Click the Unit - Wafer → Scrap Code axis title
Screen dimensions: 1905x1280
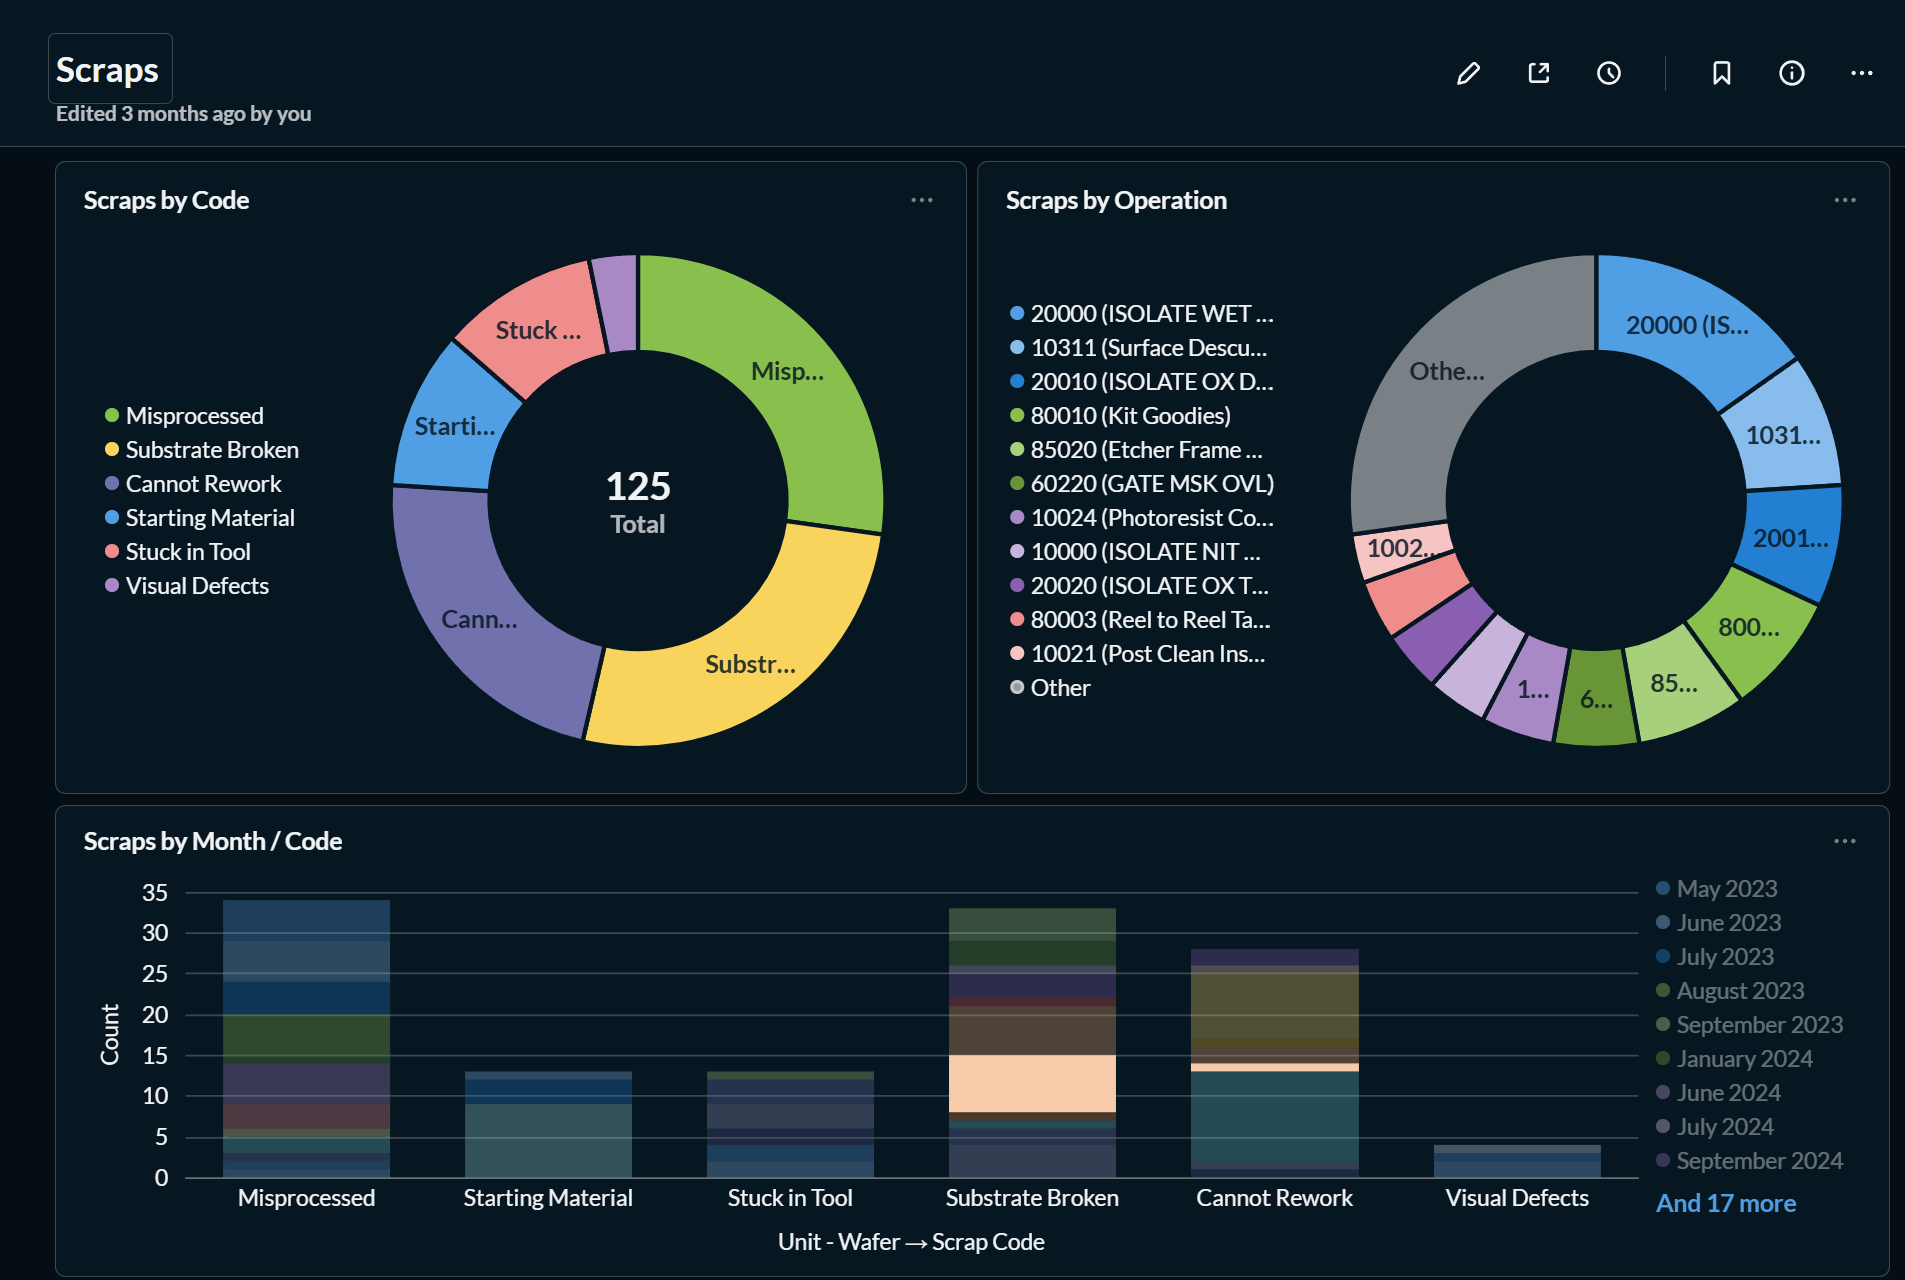911,1241
